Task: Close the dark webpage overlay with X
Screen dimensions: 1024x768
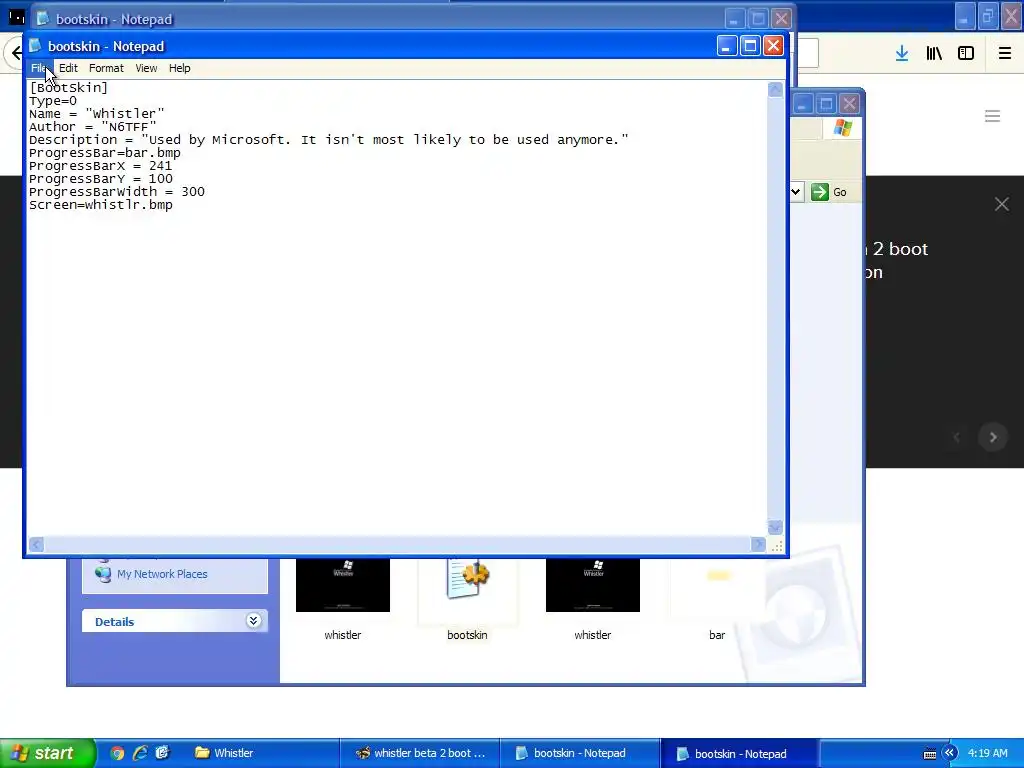Action: click(1002, 204)
